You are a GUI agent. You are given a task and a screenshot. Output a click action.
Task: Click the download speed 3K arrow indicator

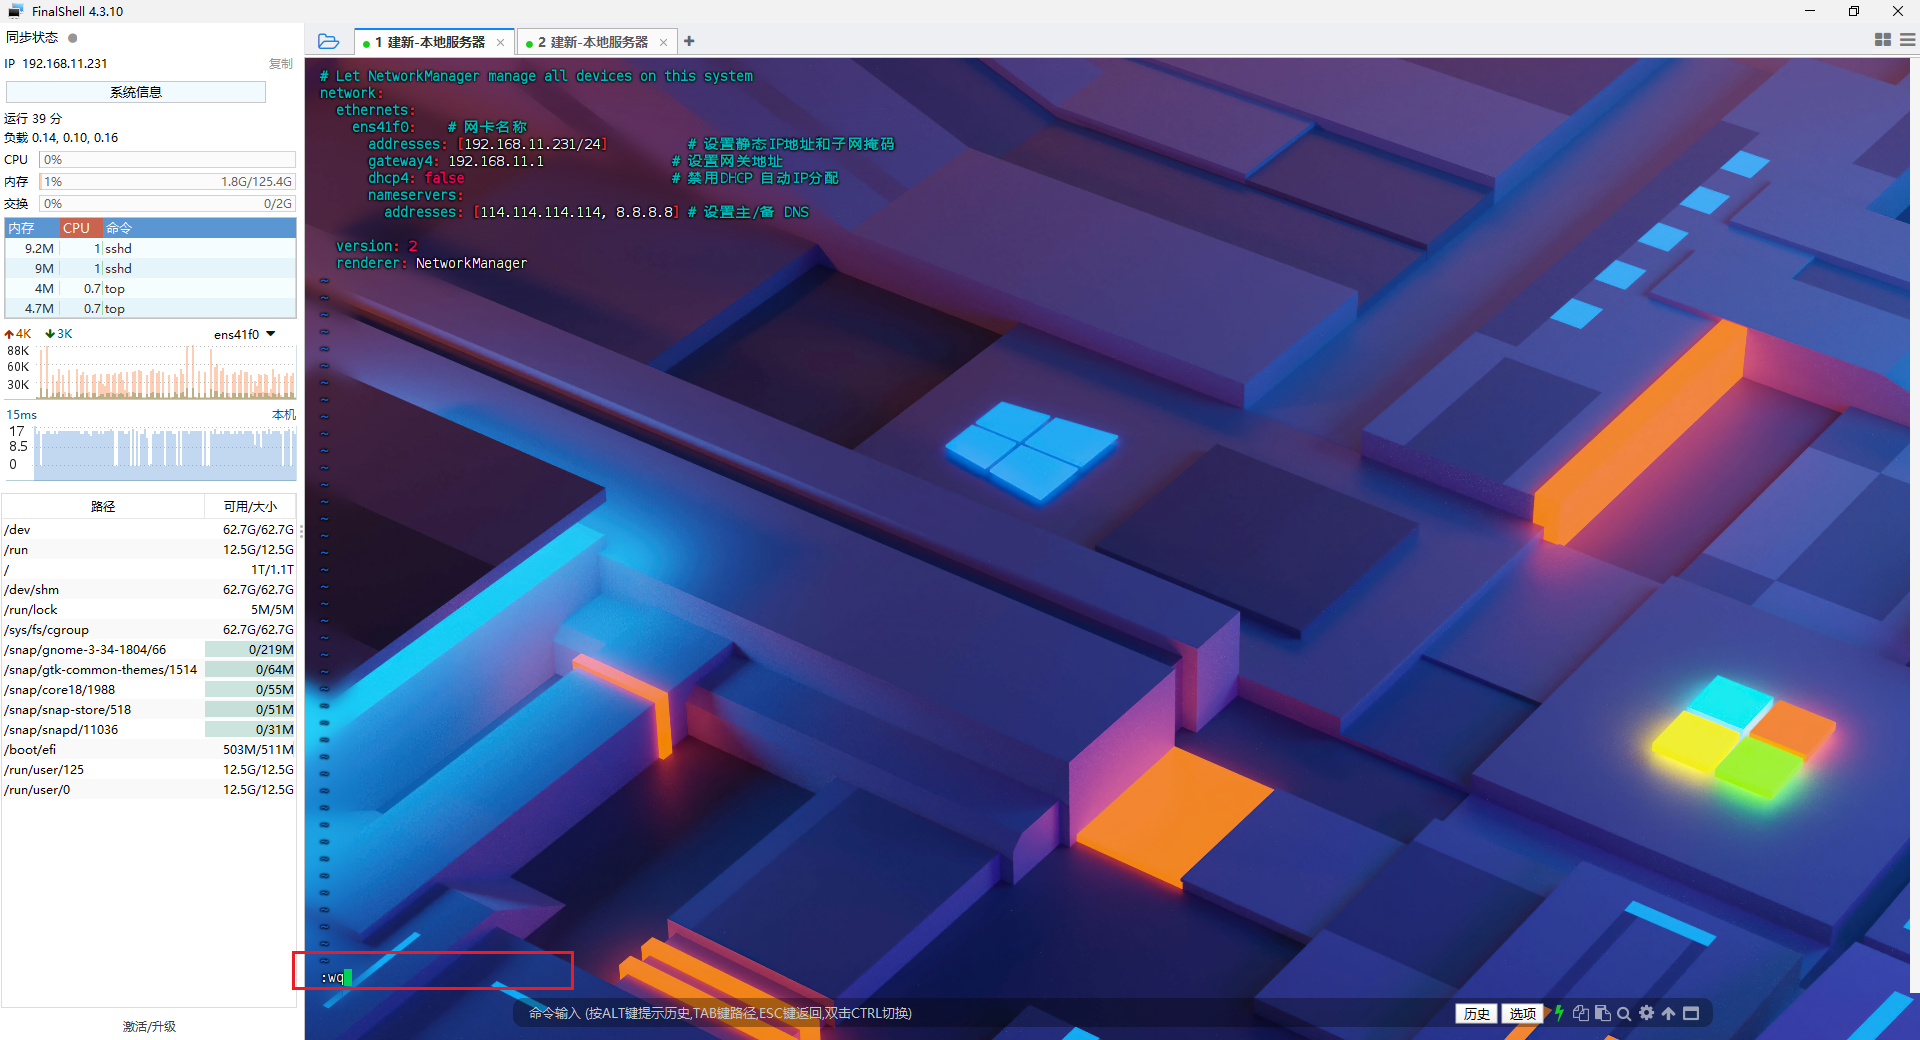pyautogui.click(x=59, y=334)
